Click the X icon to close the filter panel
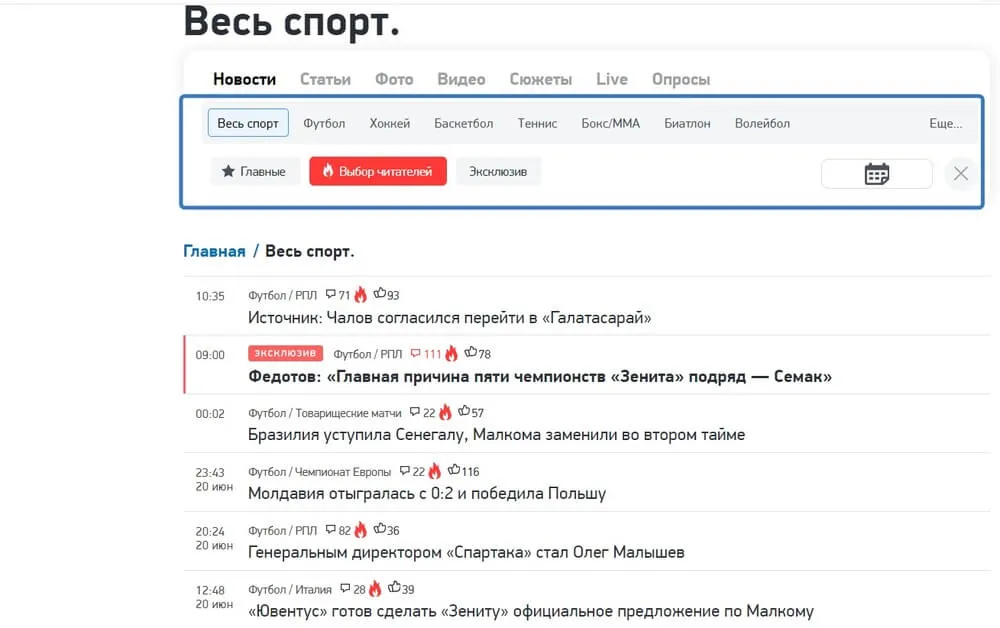The image size is (1000, 628). click(x=960, y=173)
